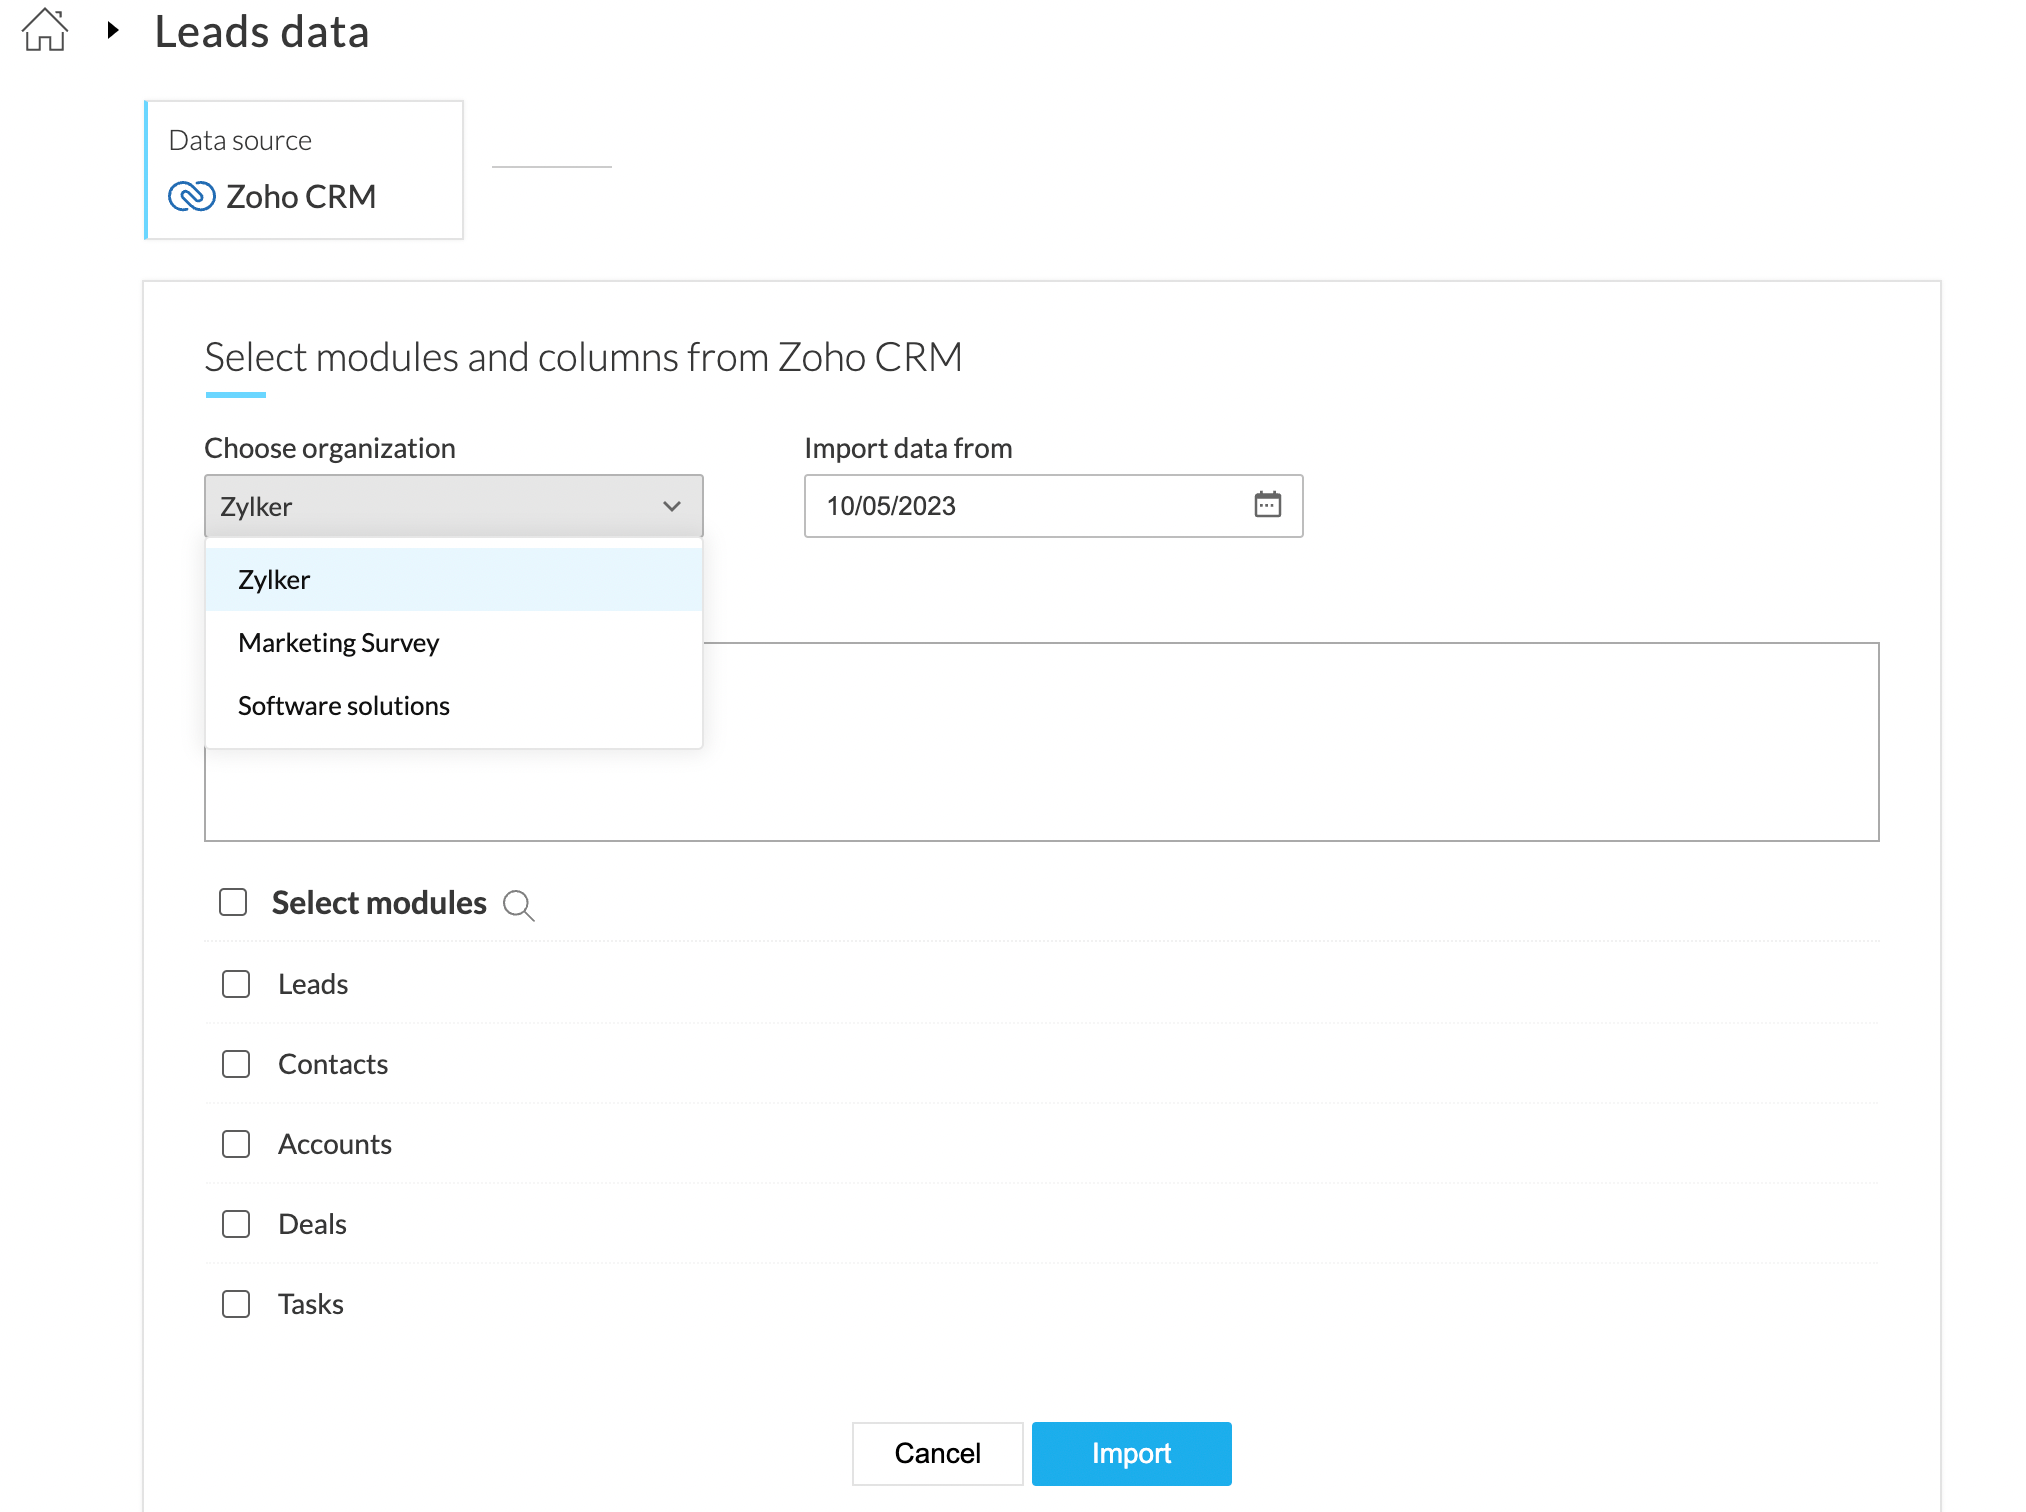Enable the Contacts module checkbox
The image size is (2026, 1512).
(236, 1064)
